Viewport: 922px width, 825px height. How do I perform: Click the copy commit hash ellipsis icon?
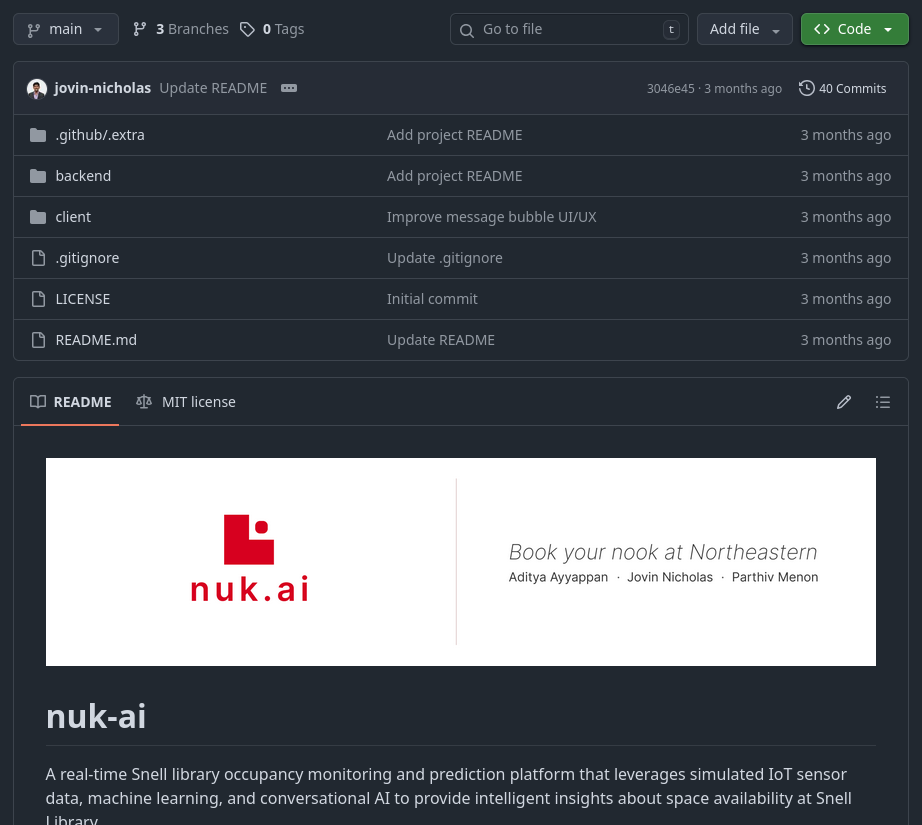point(289,88)
